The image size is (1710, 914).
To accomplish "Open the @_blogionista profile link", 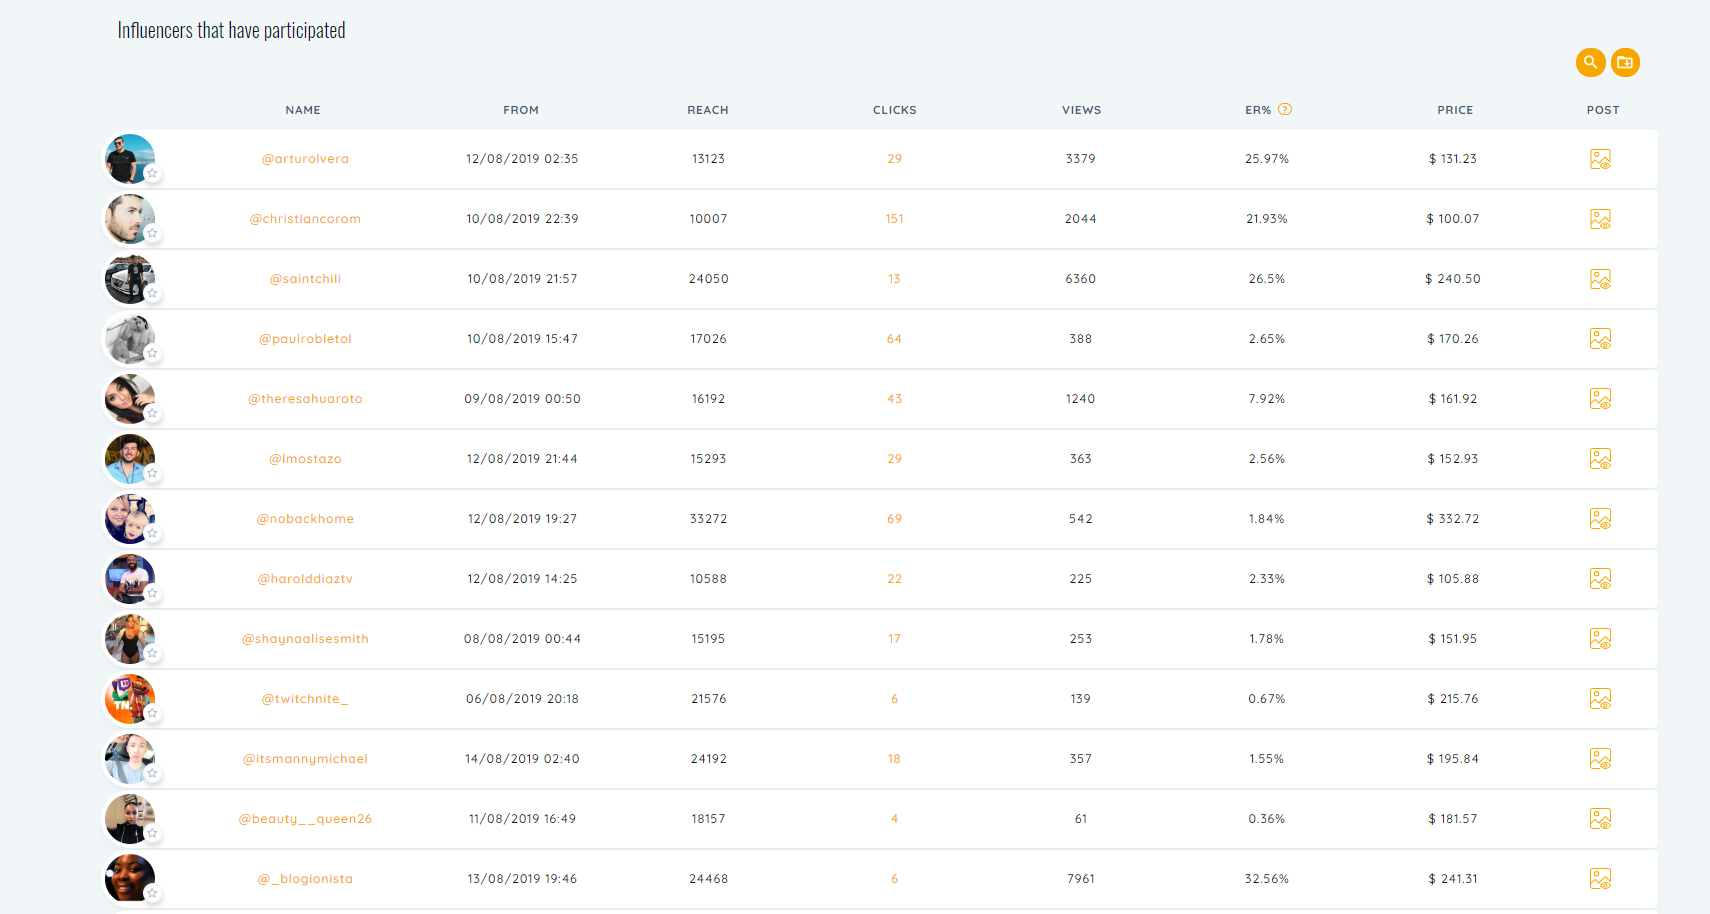I will tap(305, 879).
